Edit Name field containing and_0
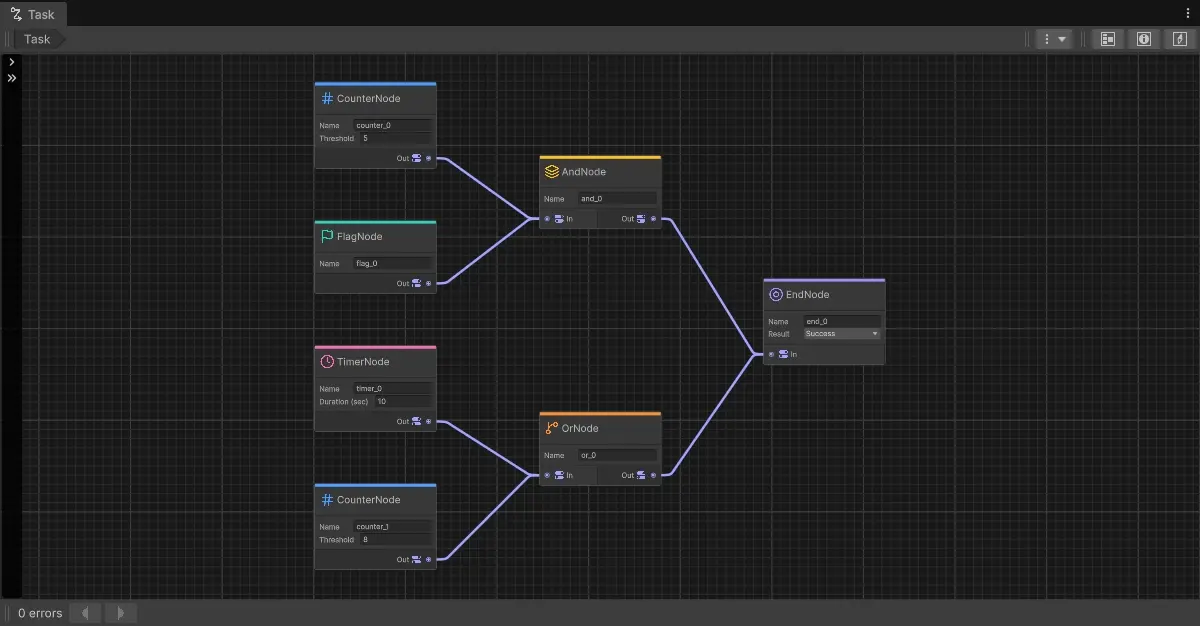 [617, 198]
